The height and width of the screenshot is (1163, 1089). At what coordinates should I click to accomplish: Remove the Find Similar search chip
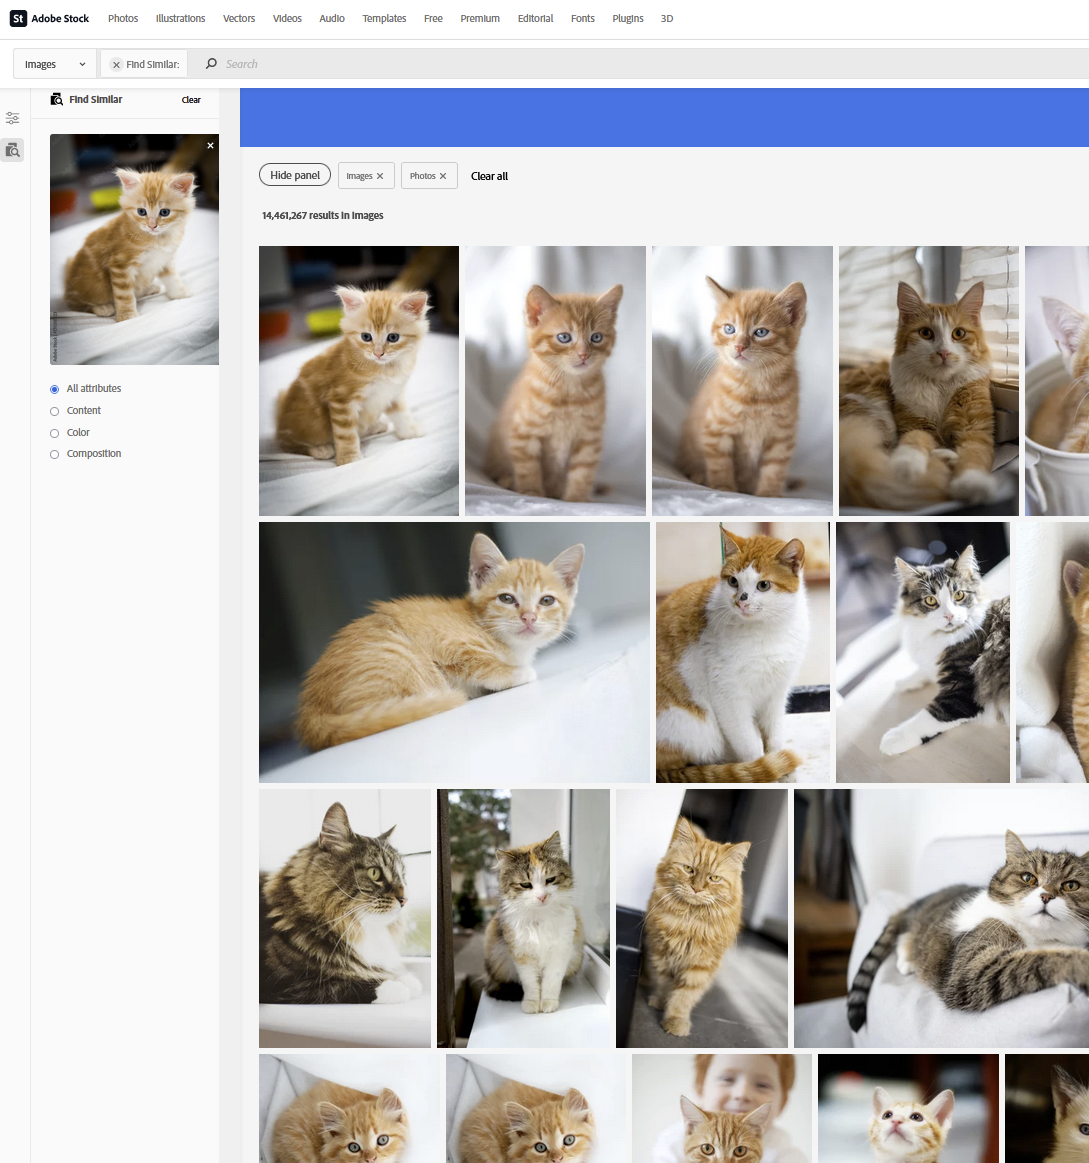[115, 63]
